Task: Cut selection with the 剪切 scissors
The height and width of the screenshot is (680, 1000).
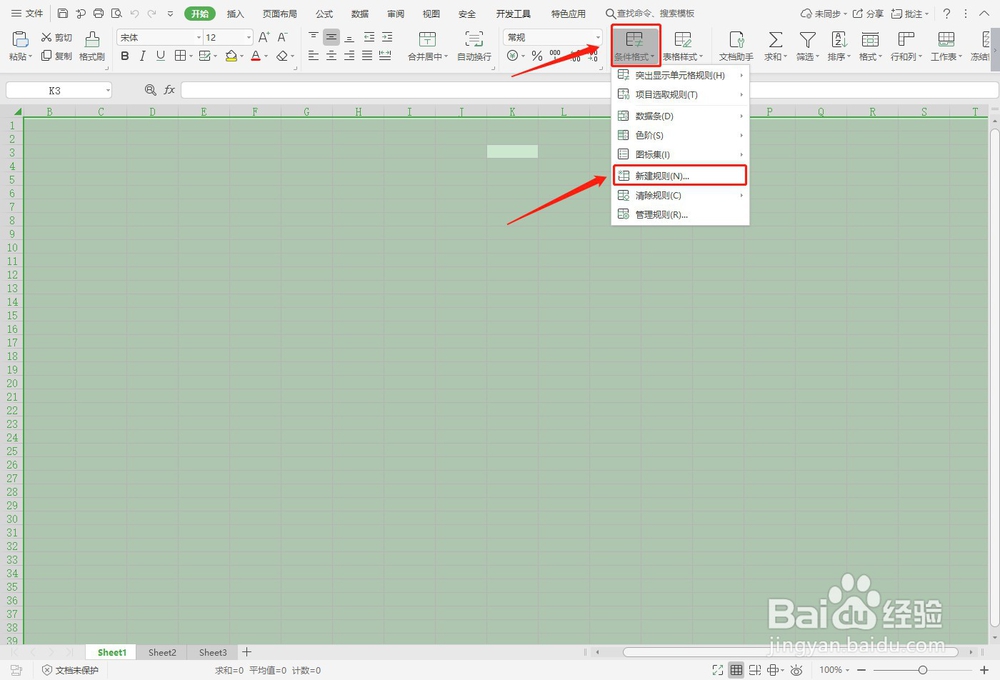Action: tap(56, 38)
